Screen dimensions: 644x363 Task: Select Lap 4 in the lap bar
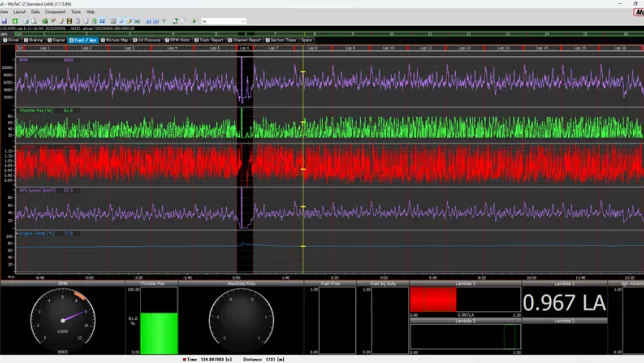(172, 48)
